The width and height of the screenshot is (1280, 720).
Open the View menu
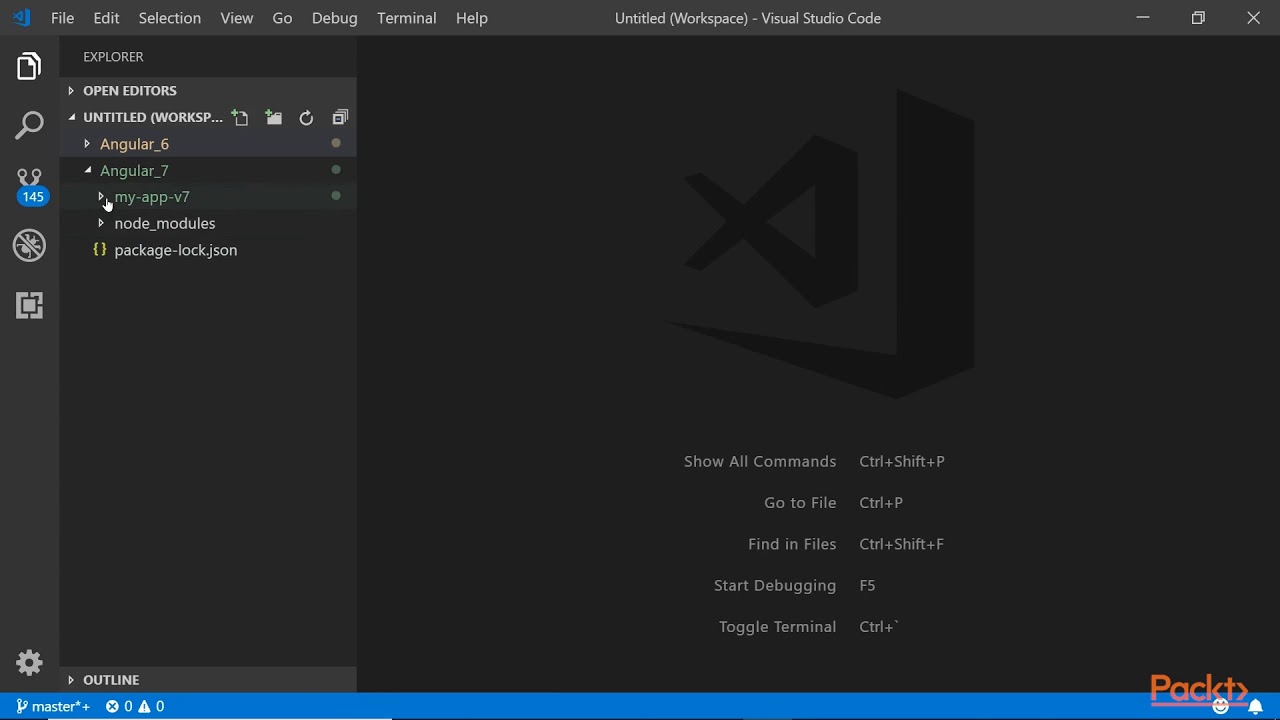(x=237, y=18)
